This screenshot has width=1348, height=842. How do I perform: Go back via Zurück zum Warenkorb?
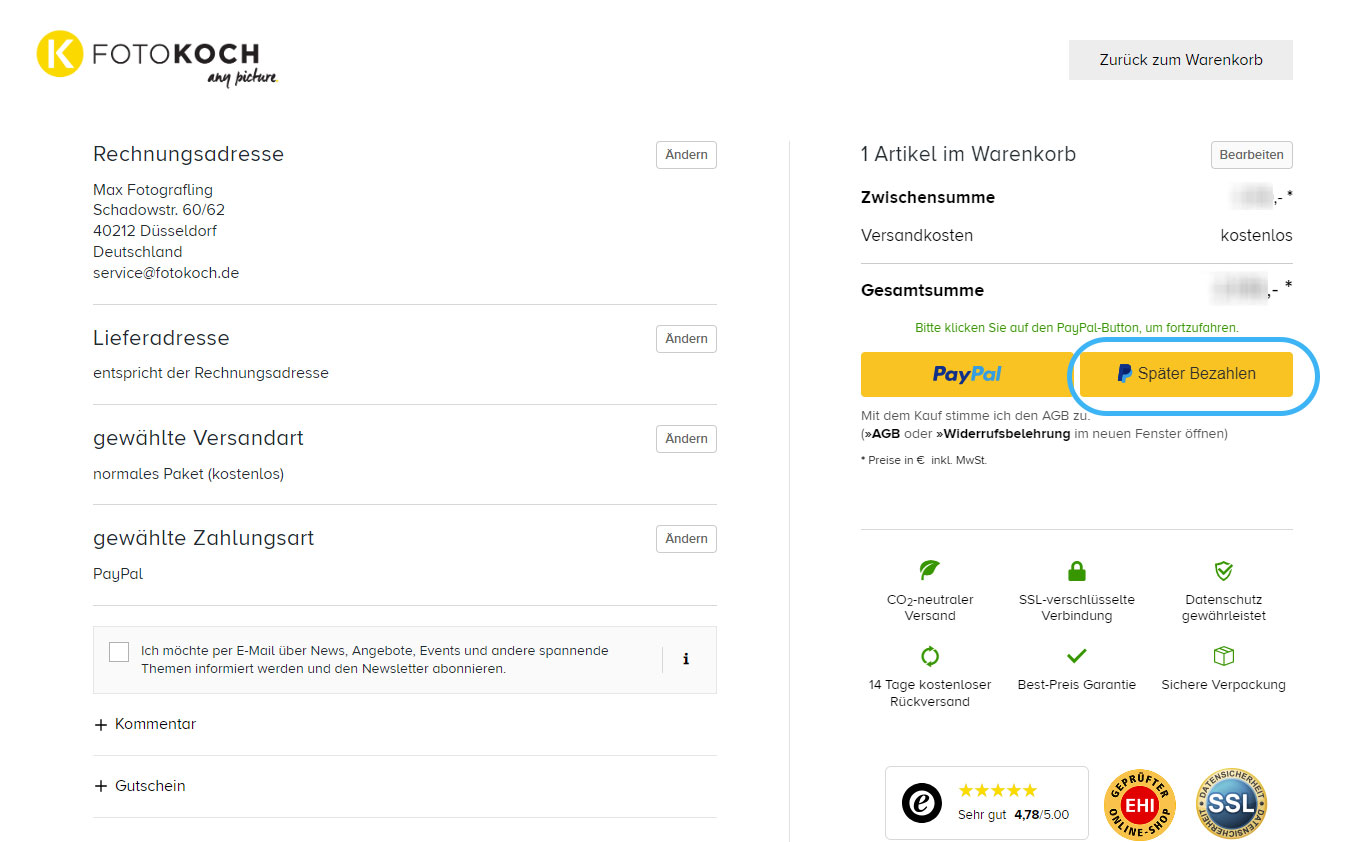tap(1180, 60)
